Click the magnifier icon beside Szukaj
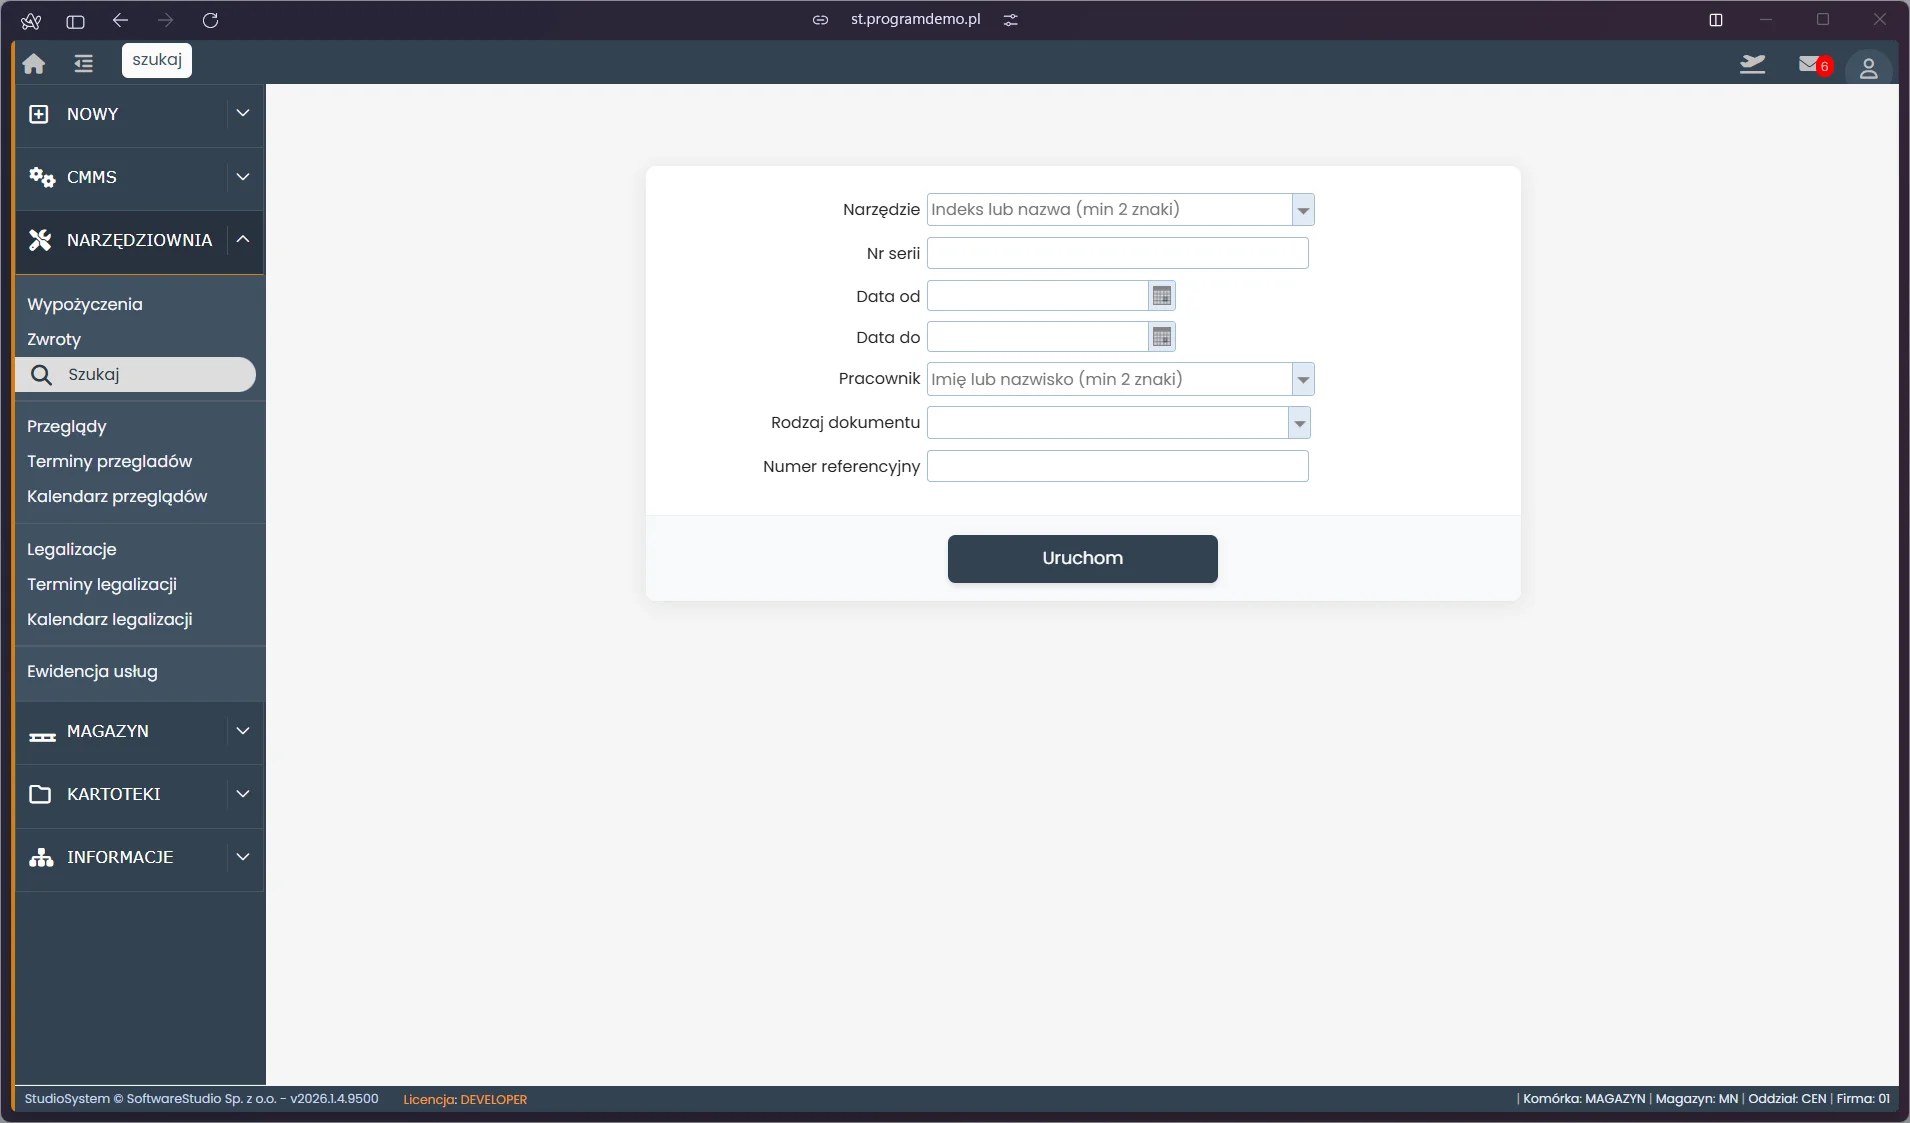This screenshot has width=1910, height=1123. 41,375
